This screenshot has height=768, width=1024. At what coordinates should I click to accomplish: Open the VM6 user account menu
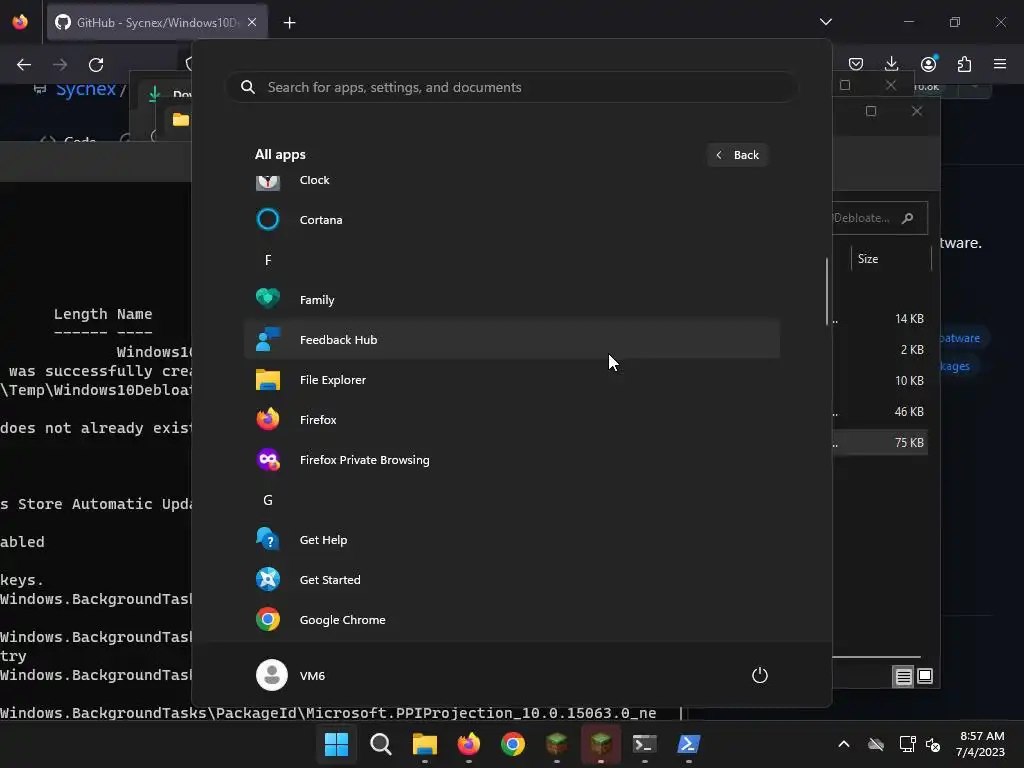[x=291, y=675]
